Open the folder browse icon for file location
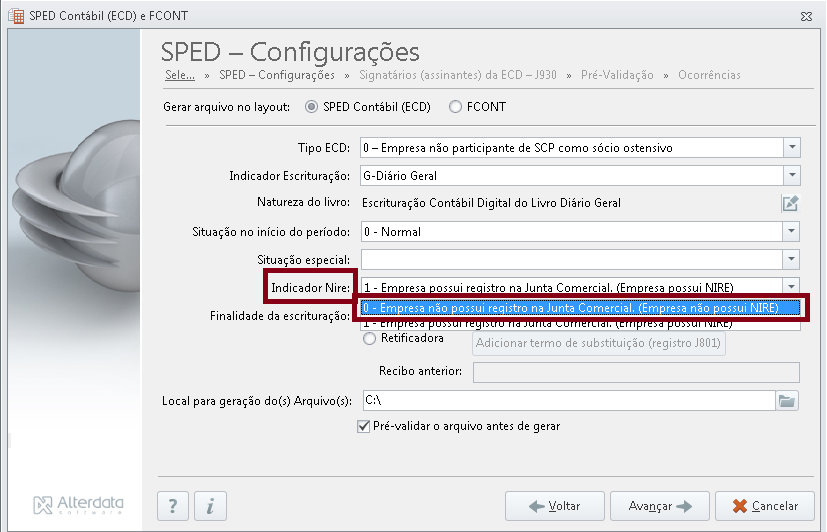This screenshot has width=827, height=532. click(x=787, y=401)
